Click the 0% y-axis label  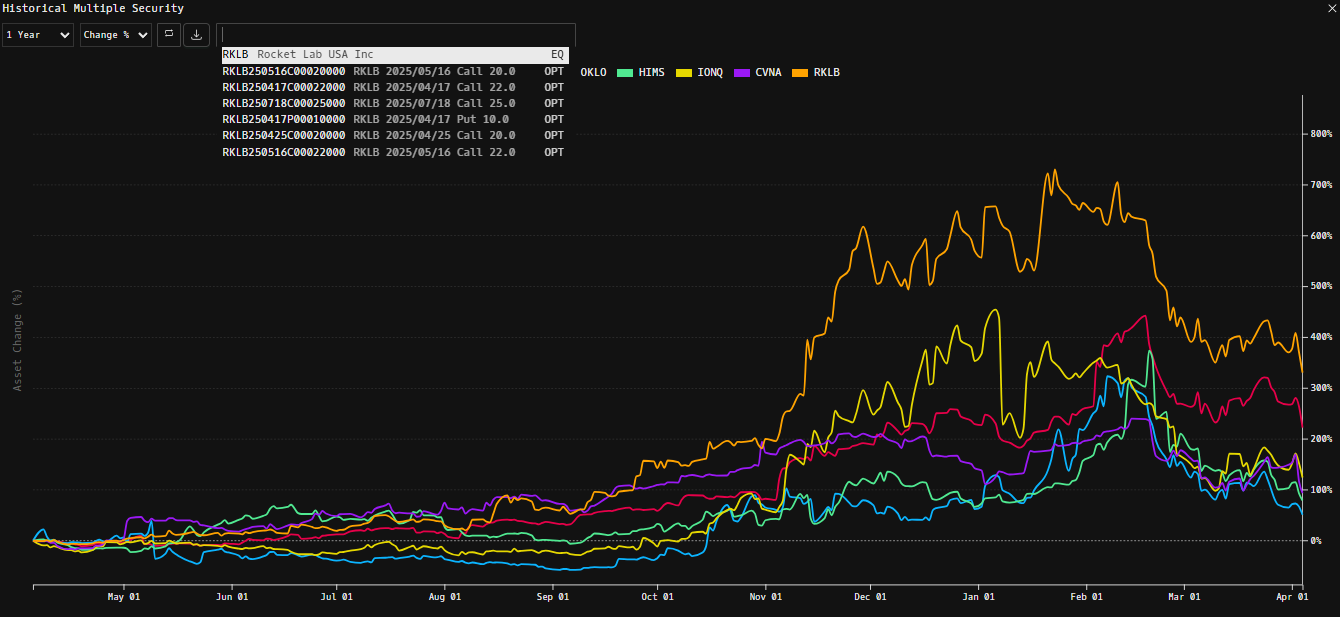tap(1316, 541)
